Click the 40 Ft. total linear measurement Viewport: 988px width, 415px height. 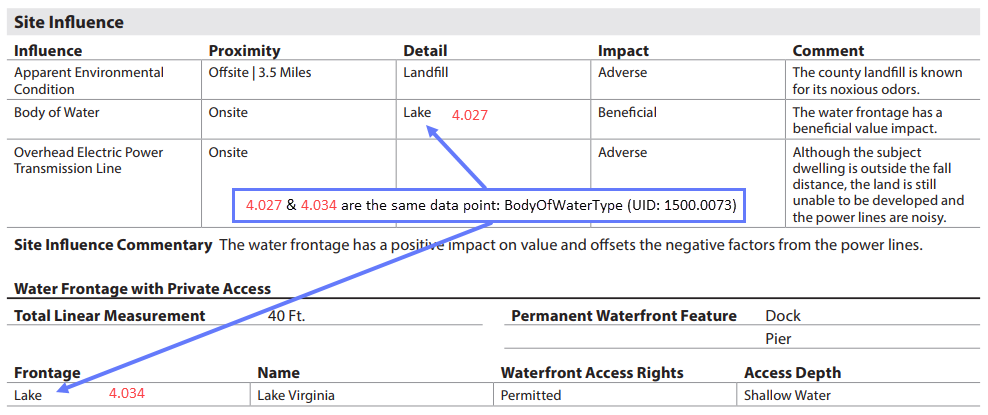287,316
